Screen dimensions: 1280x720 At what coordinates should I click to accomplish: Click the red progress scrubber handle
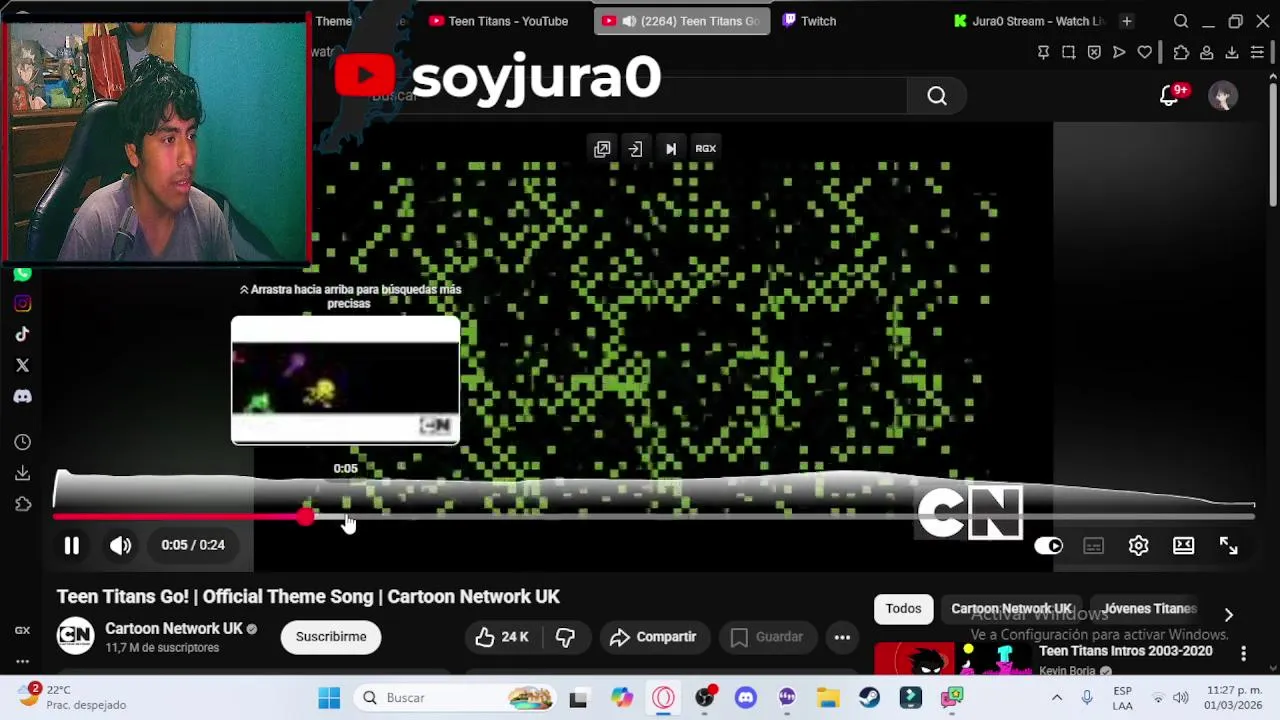[x=305, y=517]
